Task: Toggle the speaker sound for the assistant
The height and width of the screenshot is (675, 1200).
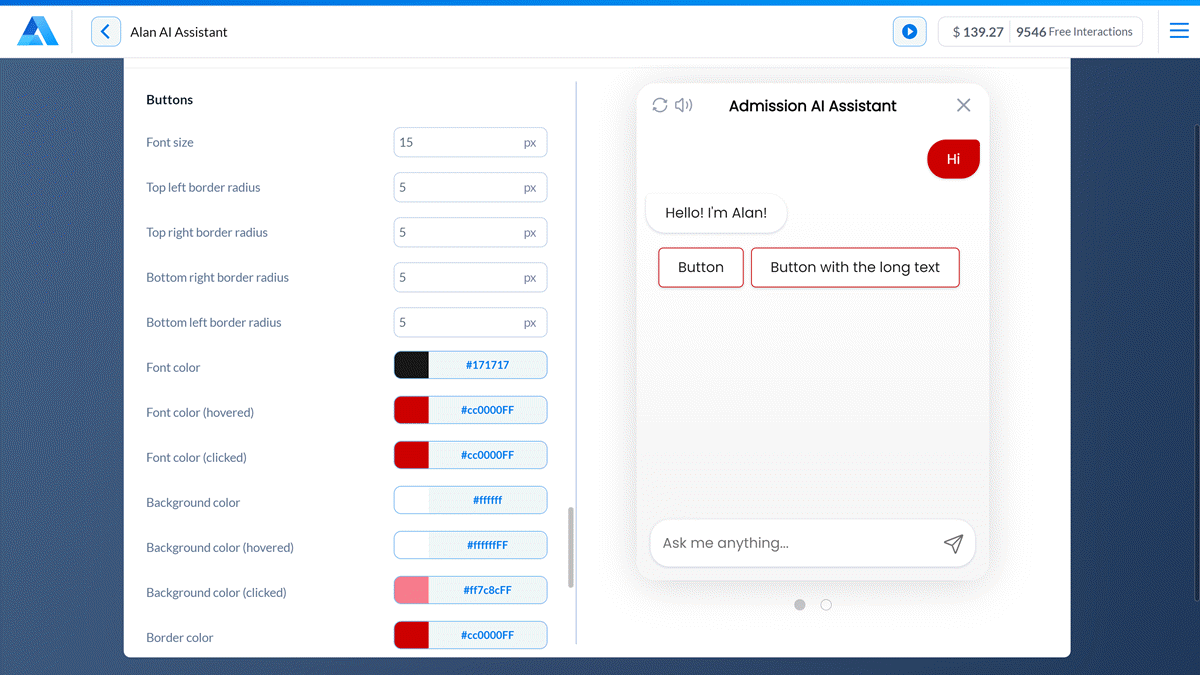Action: 684,105
